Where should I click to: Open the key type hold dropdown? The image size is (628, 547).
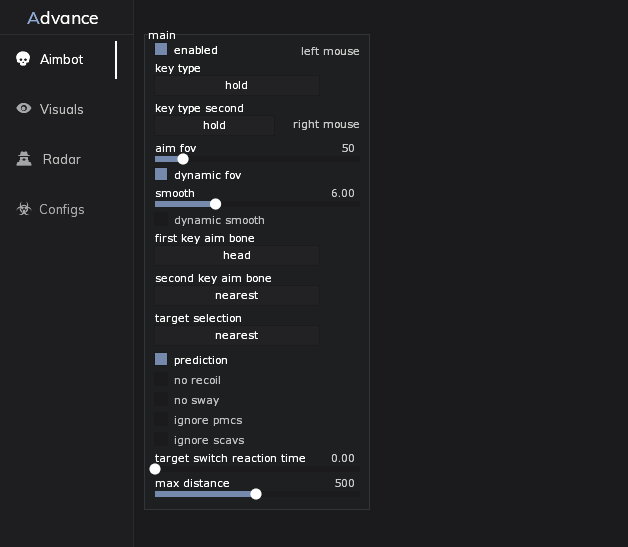click(x=237, y=86)
